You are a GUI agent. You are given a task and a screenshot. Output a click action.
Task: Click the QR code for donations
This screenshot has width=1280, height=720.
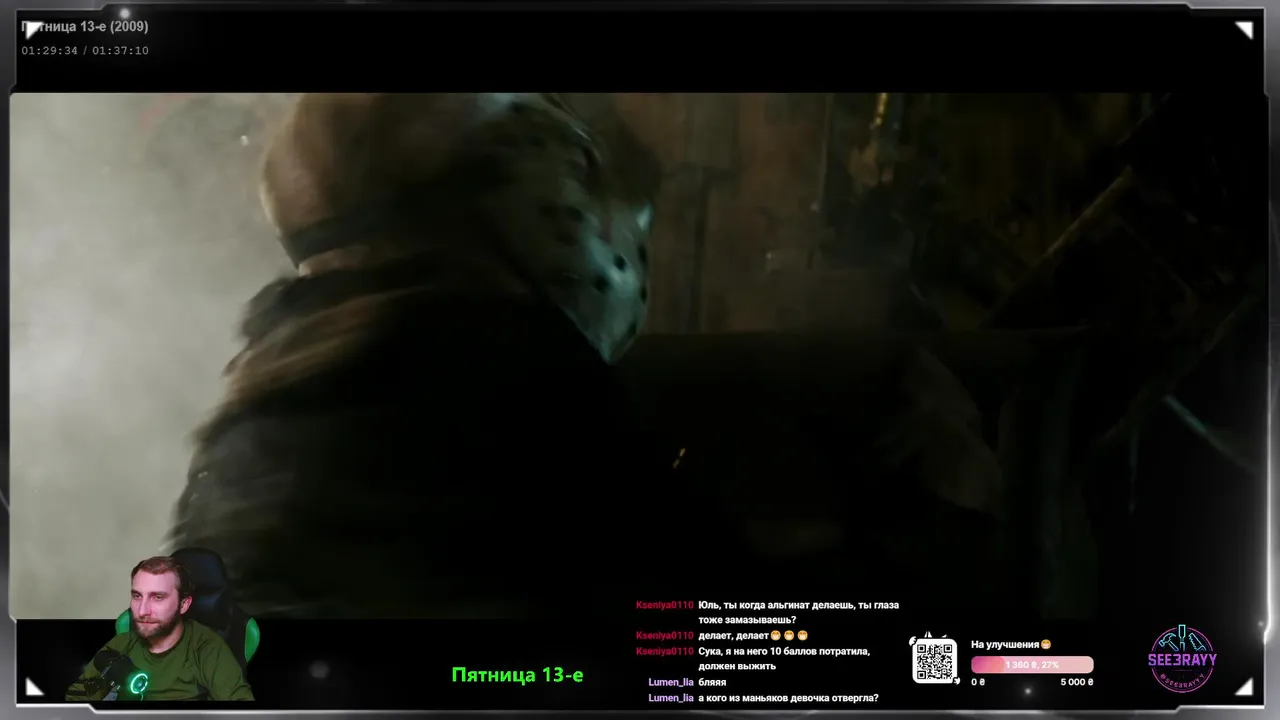pos(935,661)
